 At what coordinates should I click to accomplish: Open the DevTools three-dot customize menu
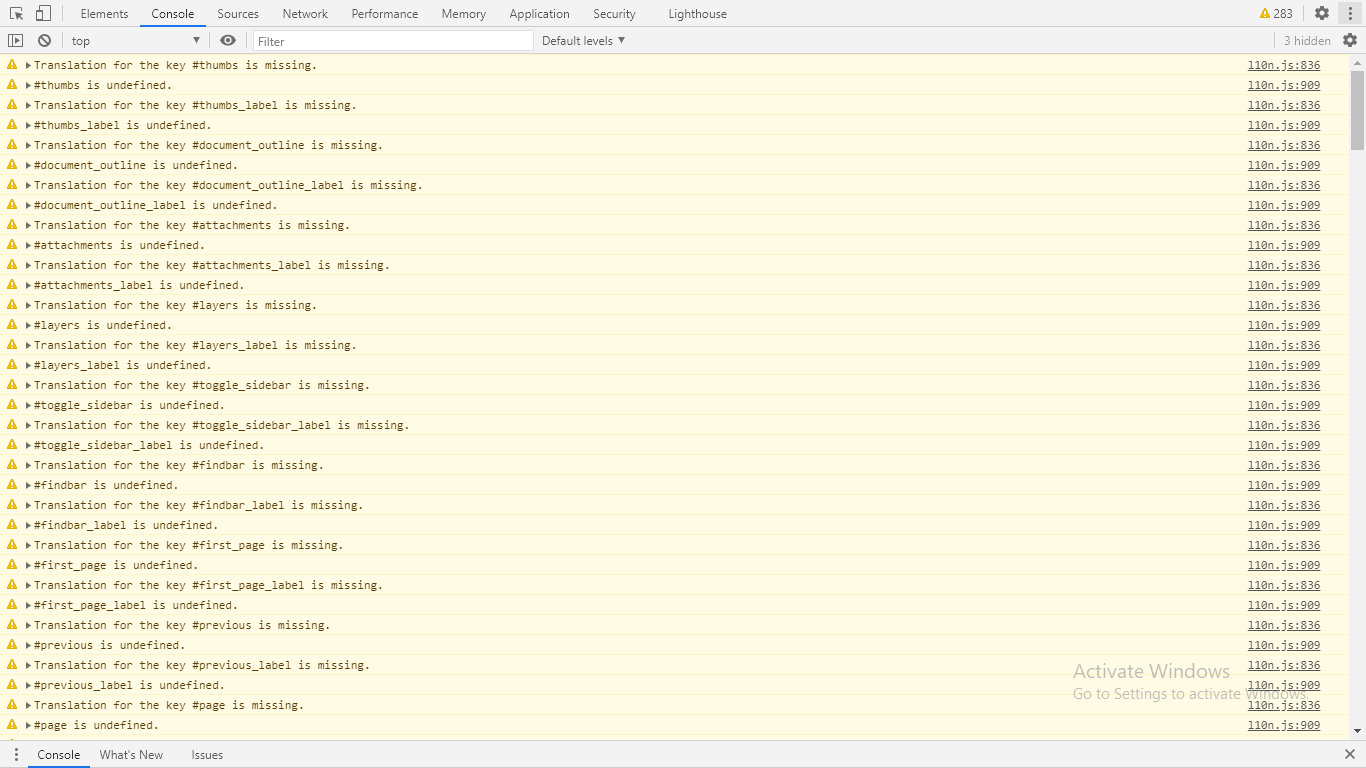point(1350,13)
